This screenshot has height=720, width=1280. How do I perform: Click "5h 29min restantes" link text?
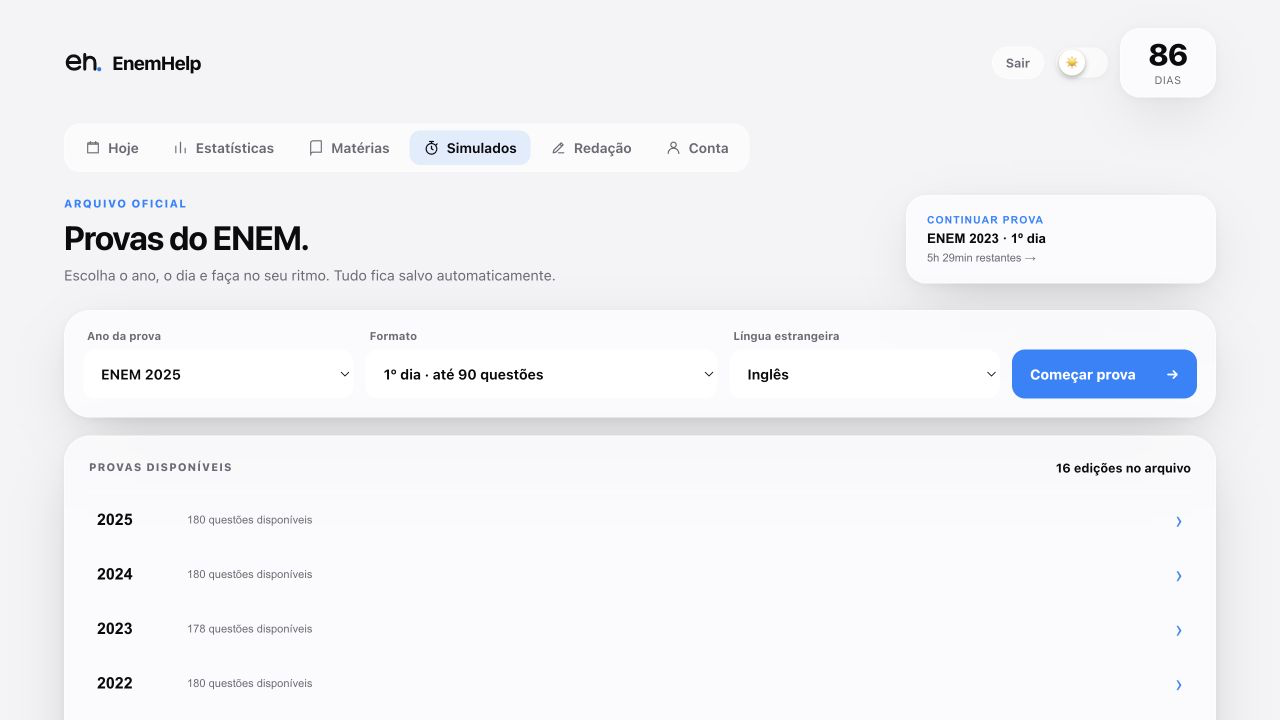click(981, 258)
